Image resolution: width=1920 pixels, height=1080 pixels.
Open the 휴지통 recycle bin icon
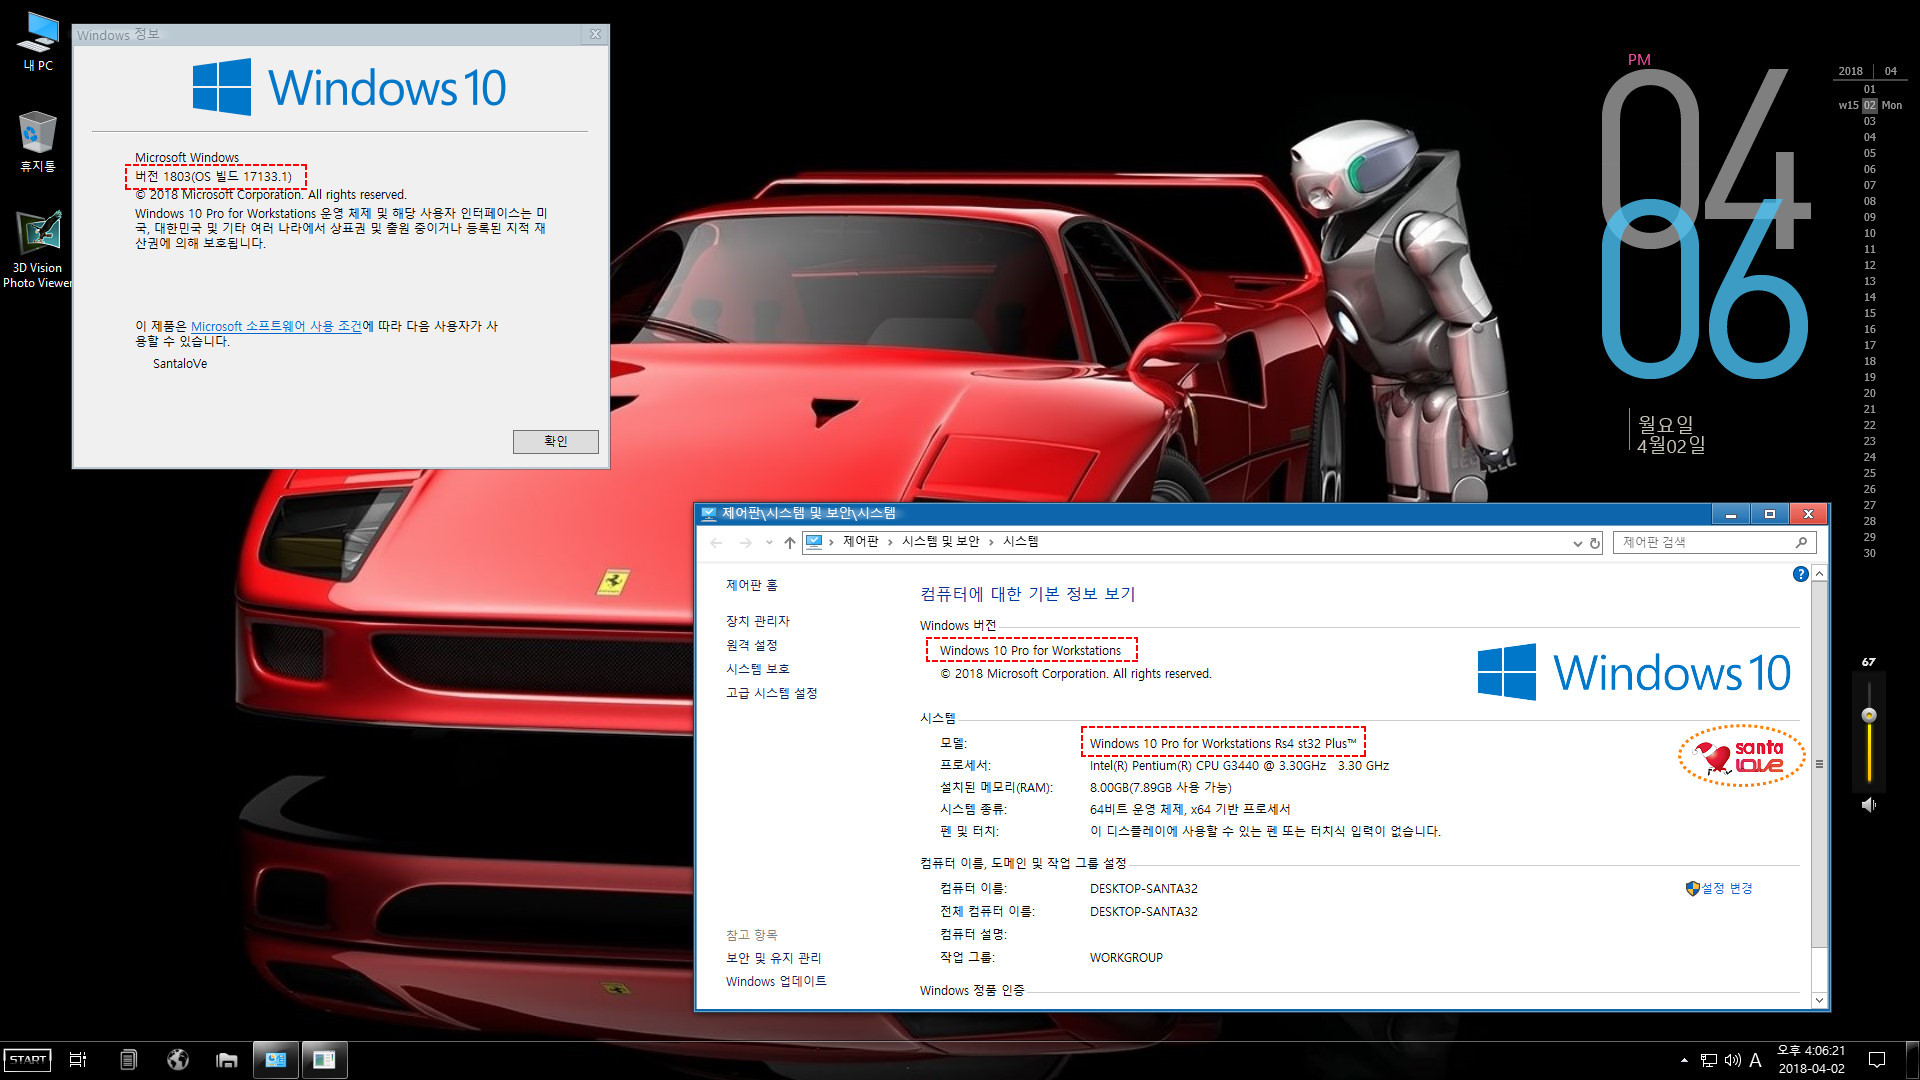pos(38,142)
